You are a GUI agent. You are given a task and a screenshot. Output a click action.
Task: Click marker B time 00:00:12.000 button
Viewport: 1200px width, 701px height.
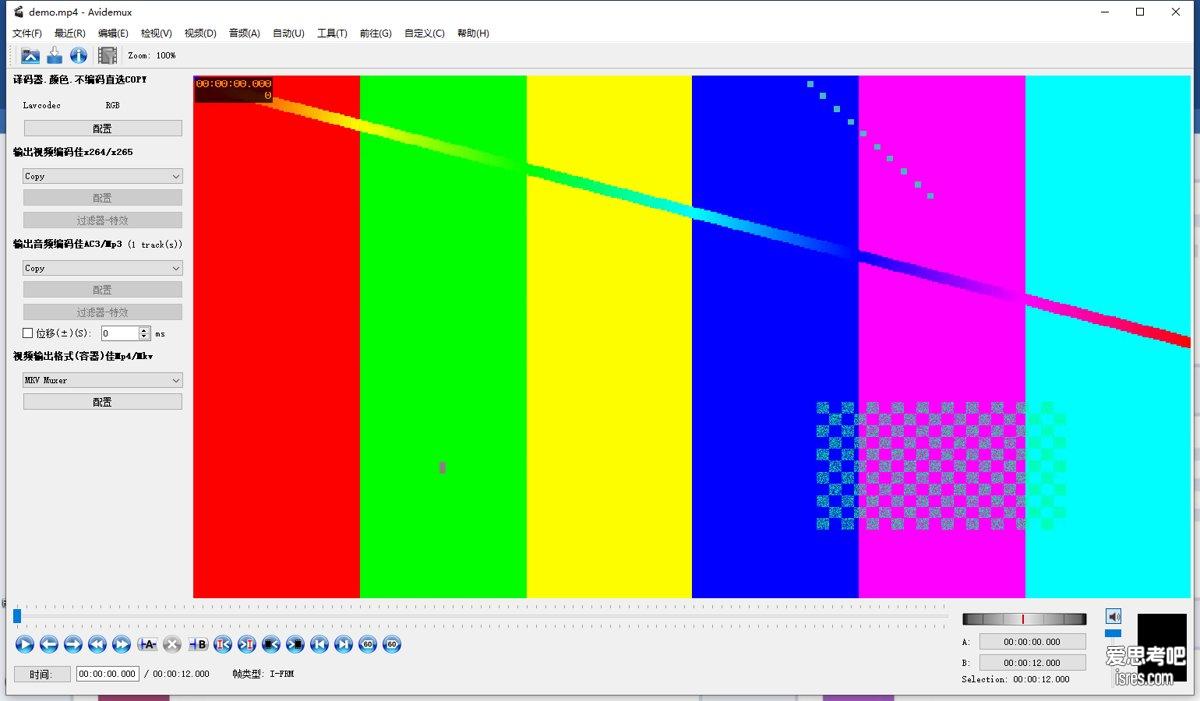pos(1032,662)
